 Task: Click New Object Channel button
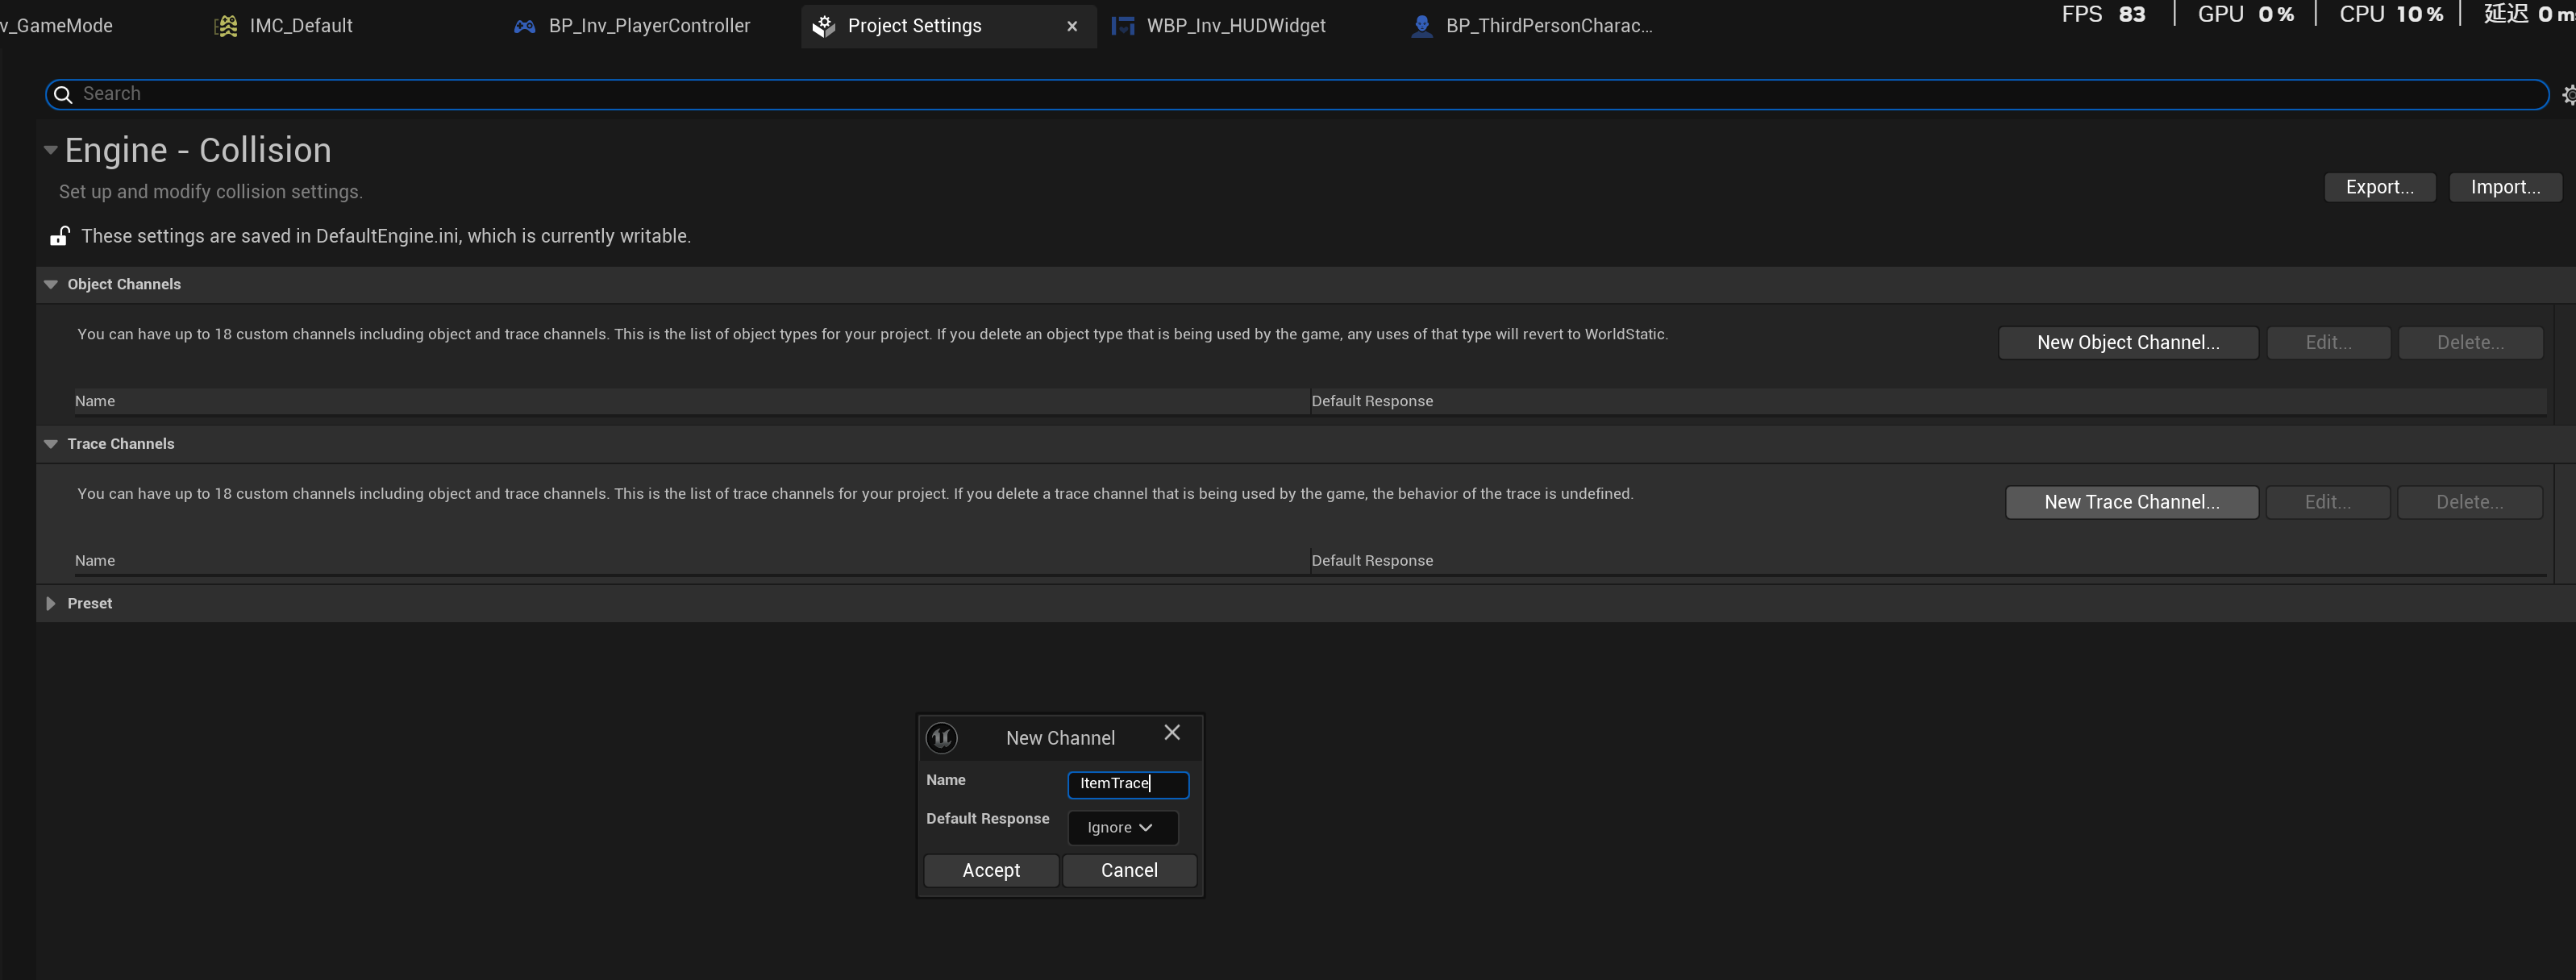[2127, 343]
